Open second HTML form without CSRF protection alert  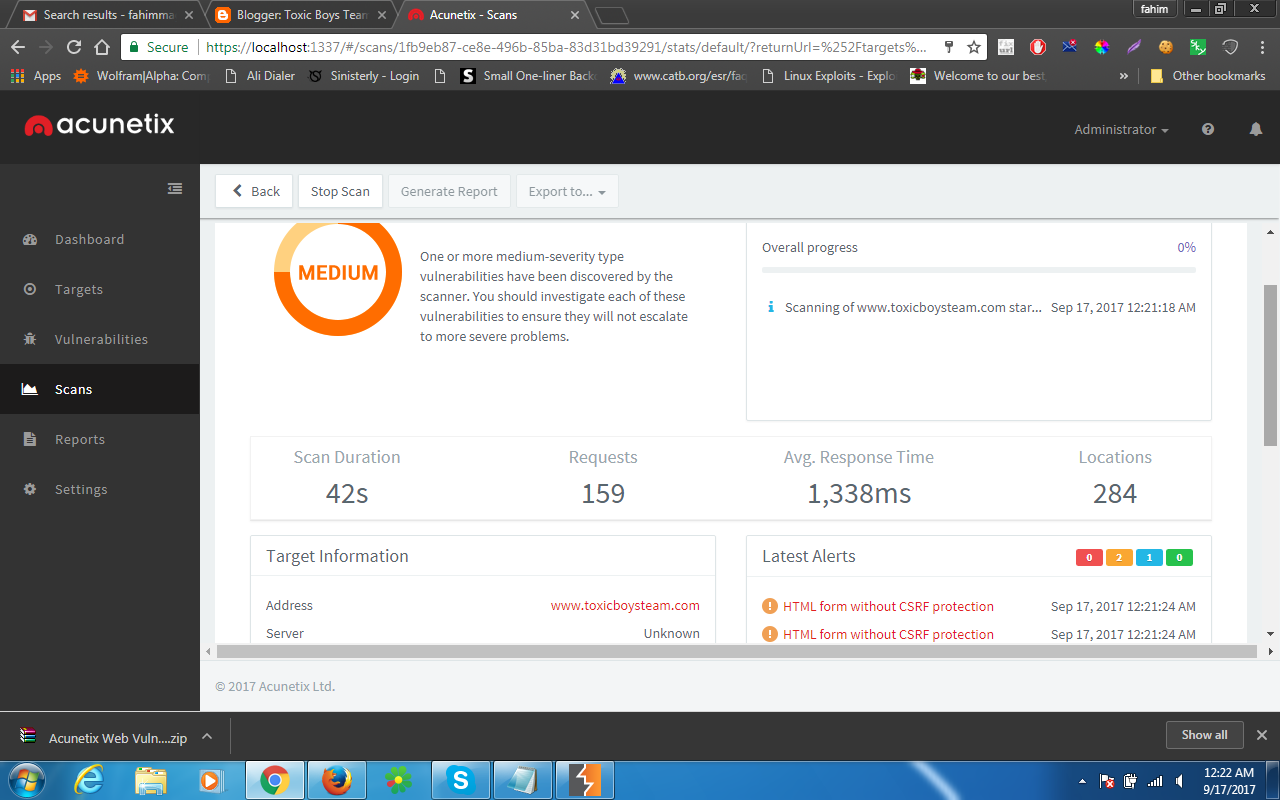coord(888,634)
